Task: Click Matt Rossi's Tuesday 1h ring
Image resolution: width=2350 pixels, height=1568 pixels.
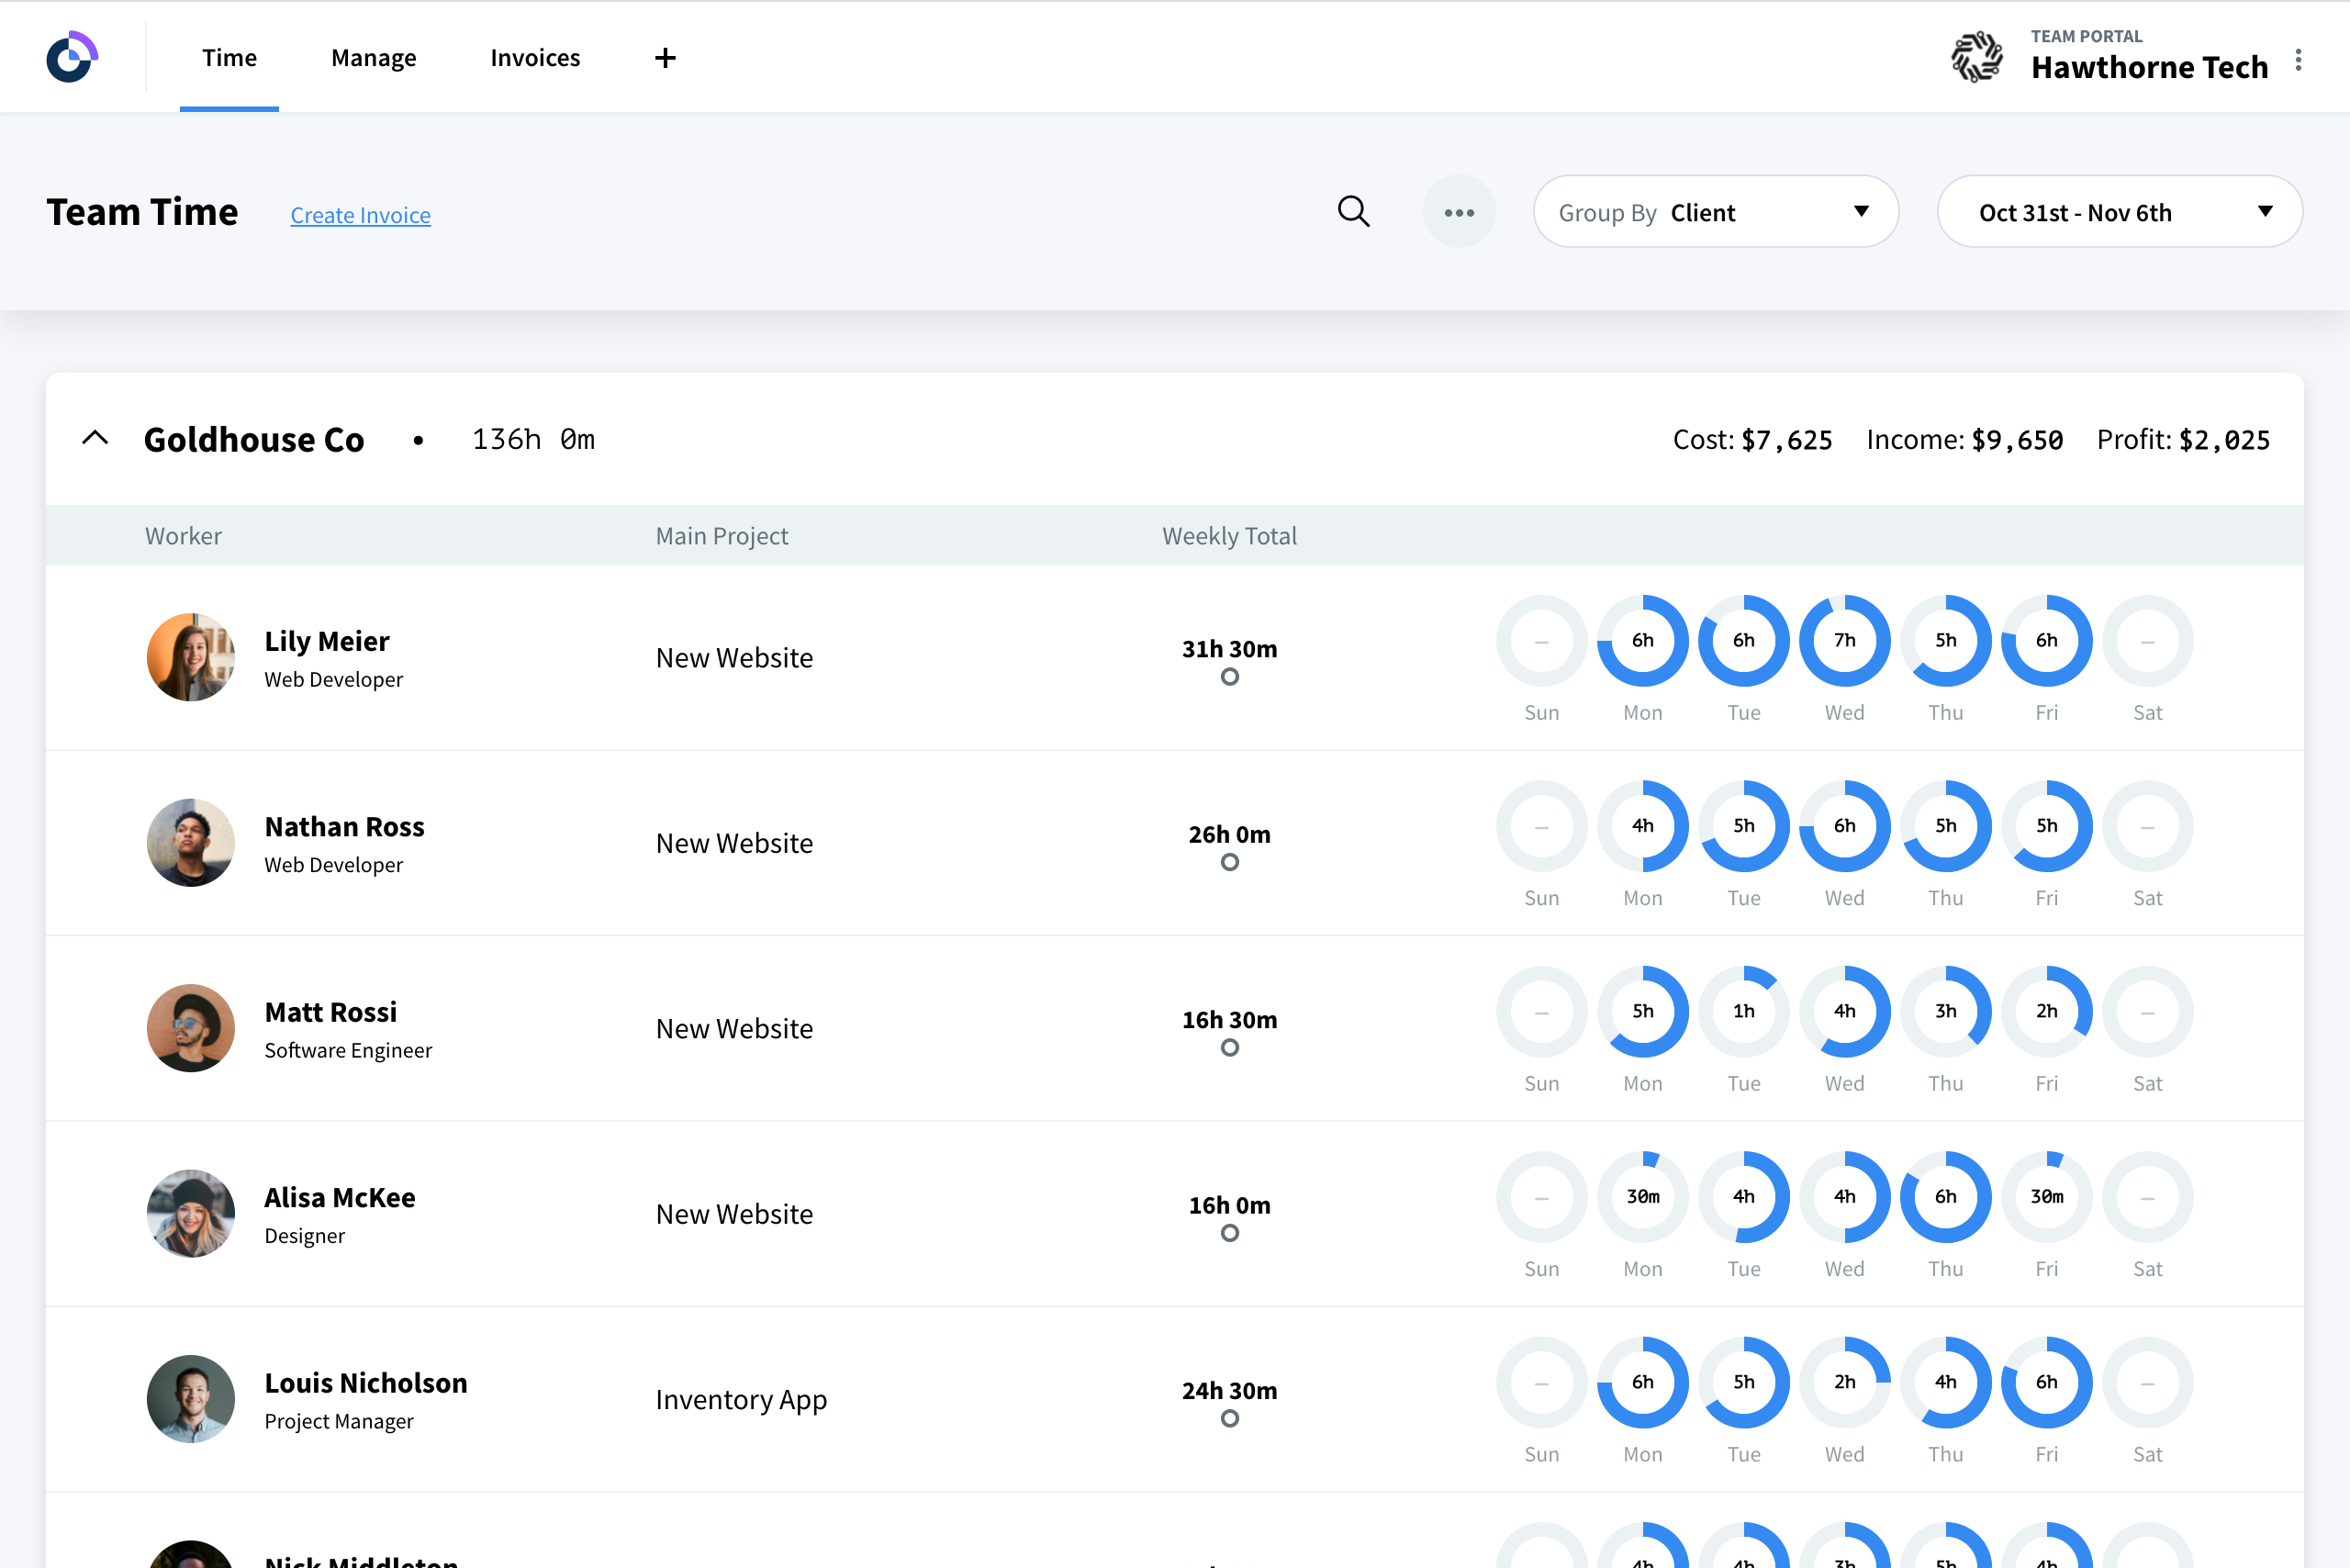Action: pos(1744,1012)
